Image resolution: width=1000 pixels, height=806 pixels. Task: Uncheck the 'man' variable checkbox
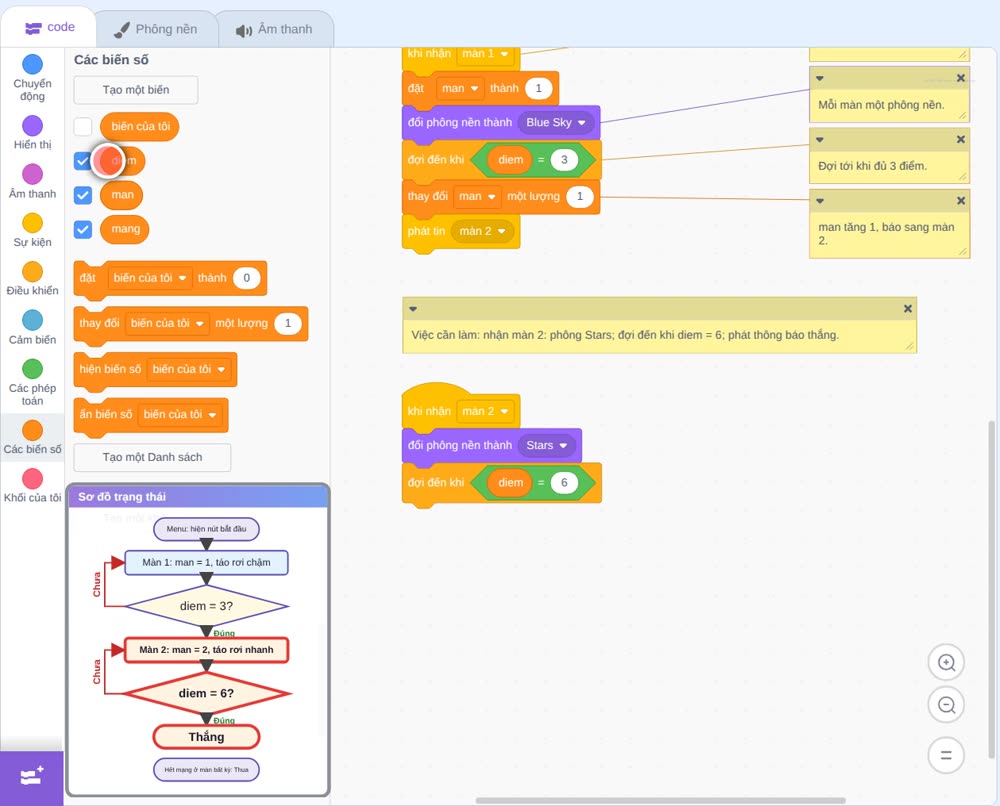pos(83,195)
